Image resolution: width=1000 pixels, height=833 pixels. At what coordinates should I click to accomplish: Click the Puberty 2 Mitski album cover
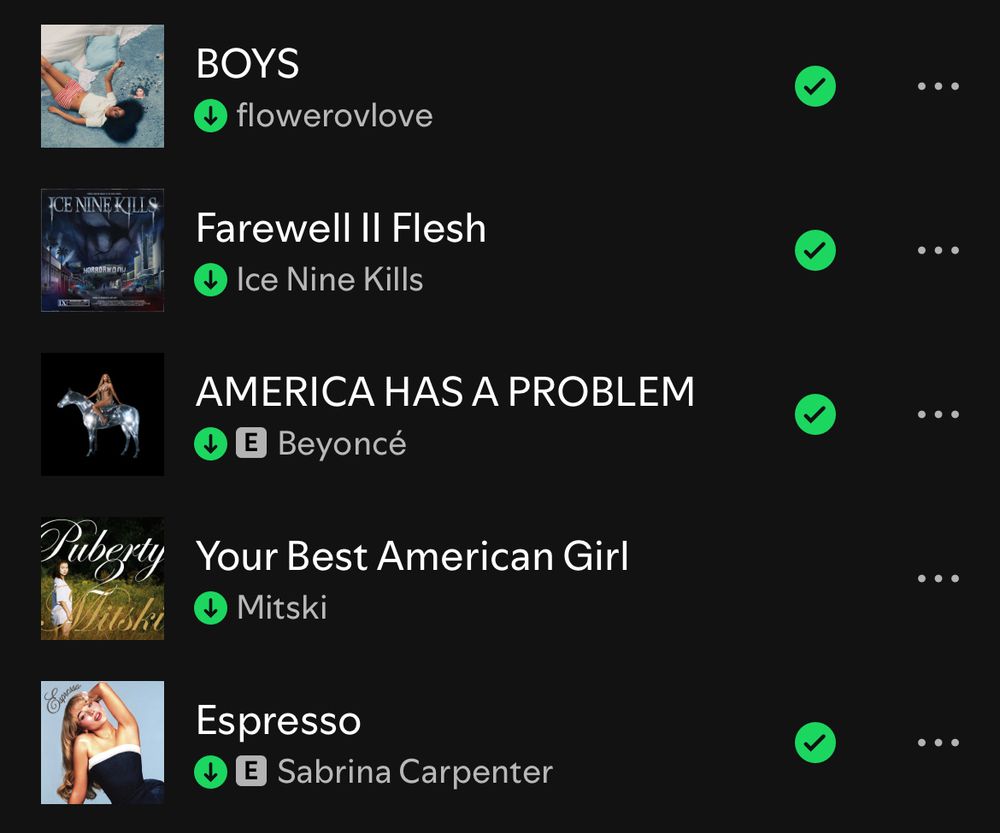103,579
